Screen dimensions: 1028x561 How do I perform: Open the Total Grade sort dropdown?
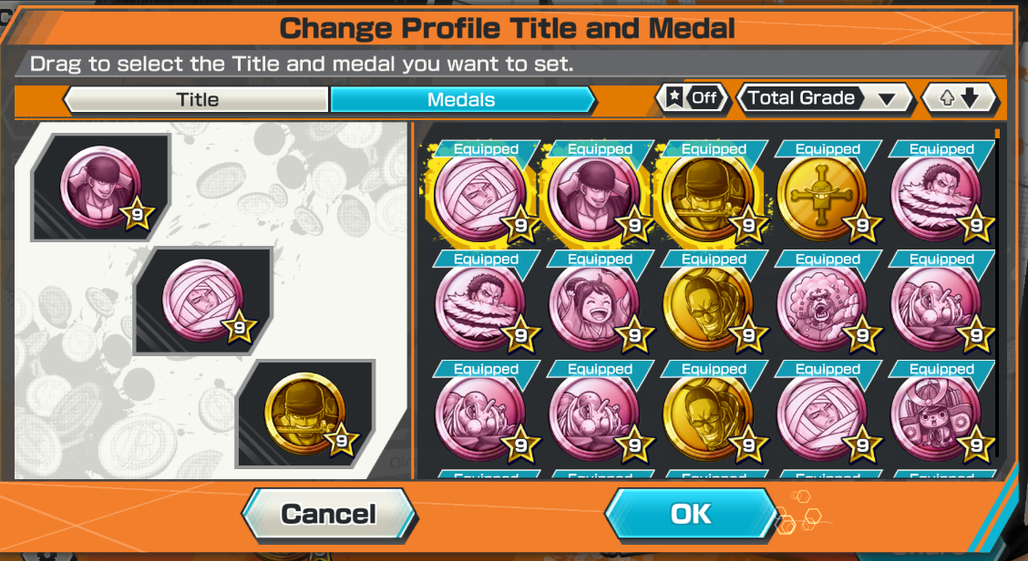pyautogui.click(x=825, y=98)
